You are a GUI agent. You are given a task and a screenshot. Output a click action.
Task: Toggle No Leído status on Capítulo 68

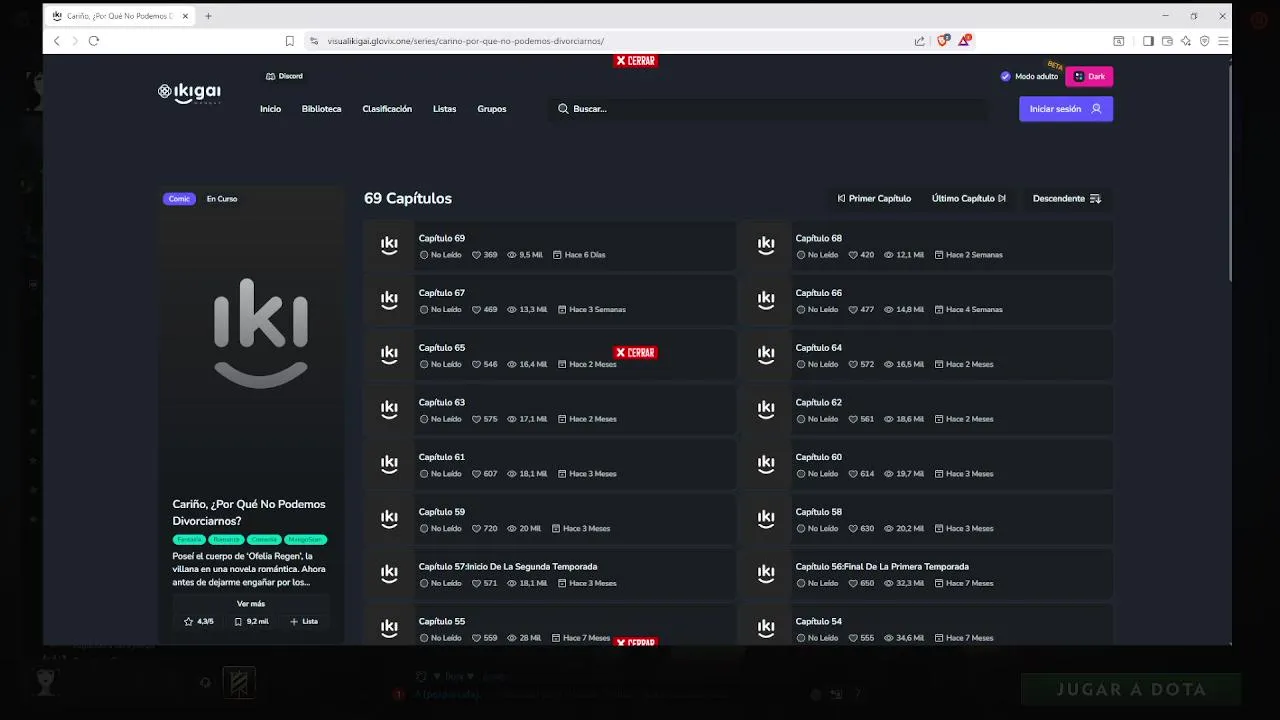(817, 255)
